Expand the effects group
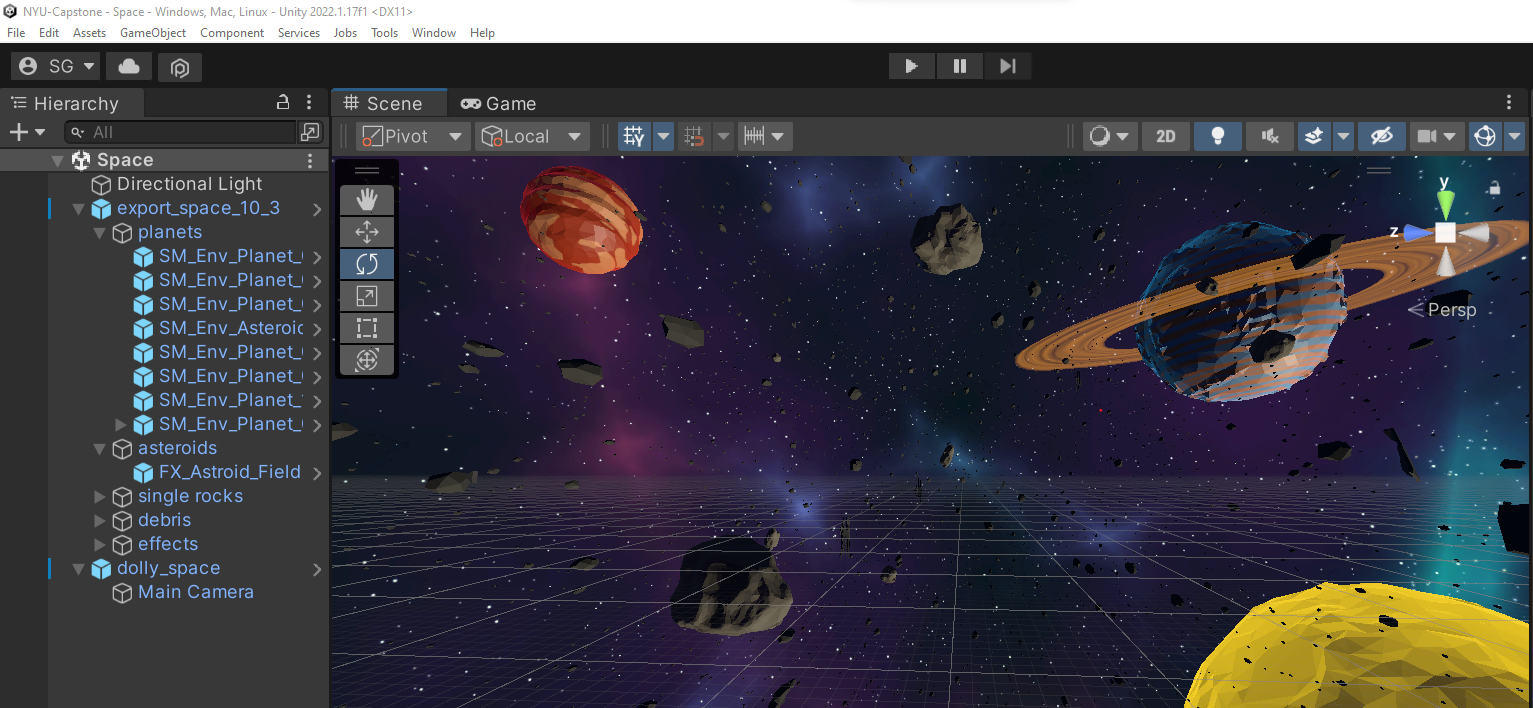The width and height of the screenshot is (1533, 708). tap(99, 545)
